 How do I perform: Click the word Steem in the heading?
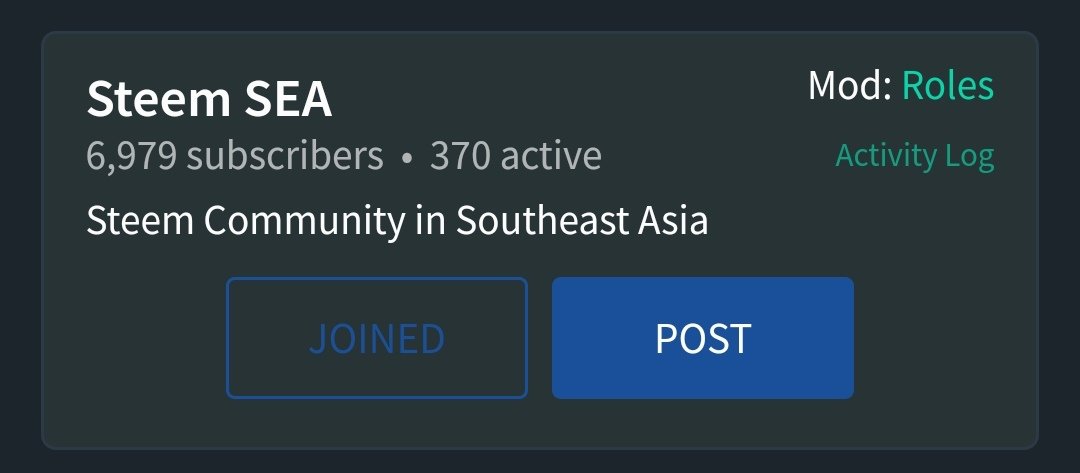[x=158, y=98]
